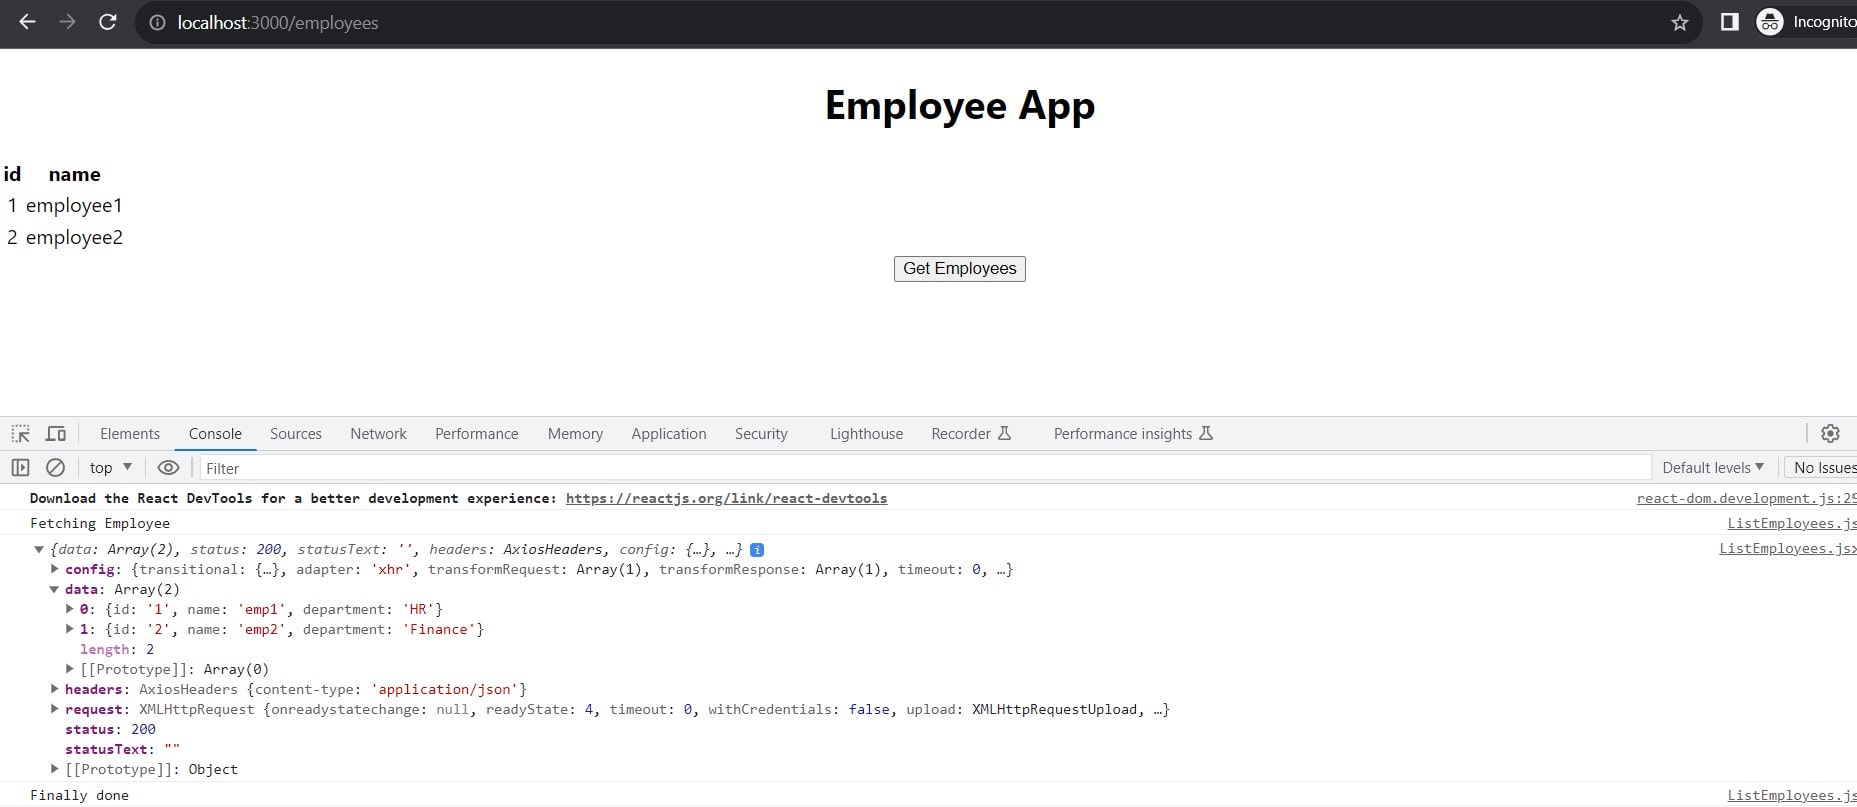
Task: Click the Finally done log message
Action: pyautogui.click(x=79, y=795)
